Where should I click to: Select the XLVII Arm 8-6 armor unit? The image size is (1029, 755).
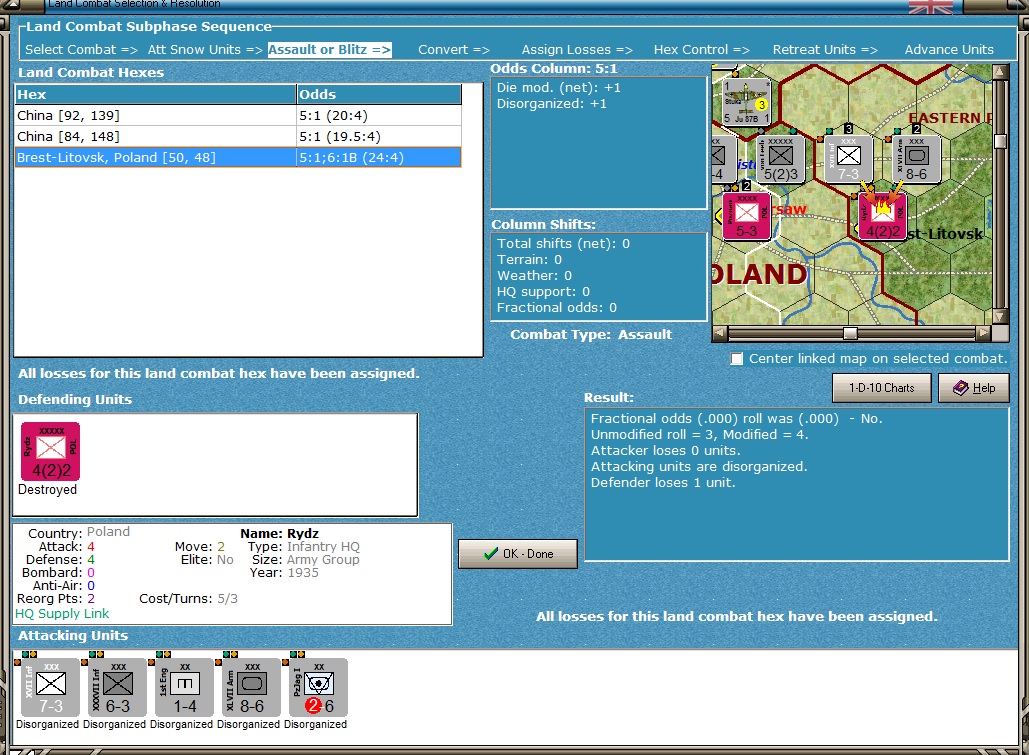(x=251, y=687)
